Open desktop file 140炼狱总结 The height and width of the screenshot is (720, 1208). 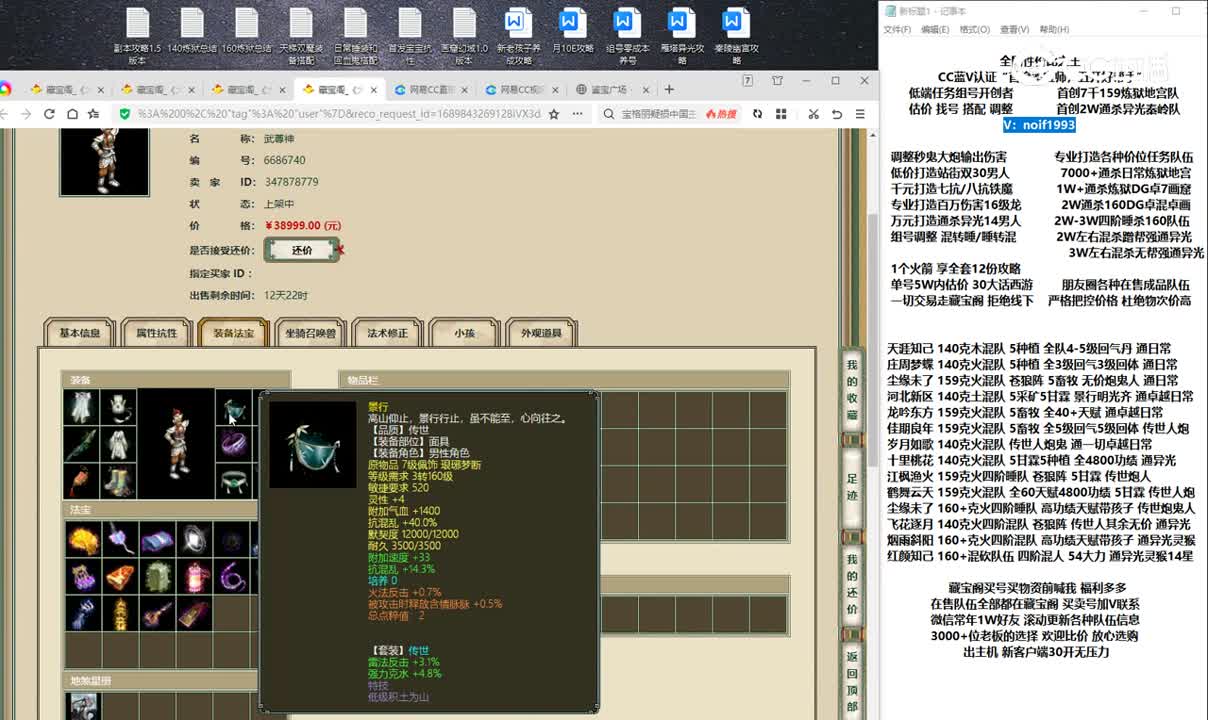192,35
